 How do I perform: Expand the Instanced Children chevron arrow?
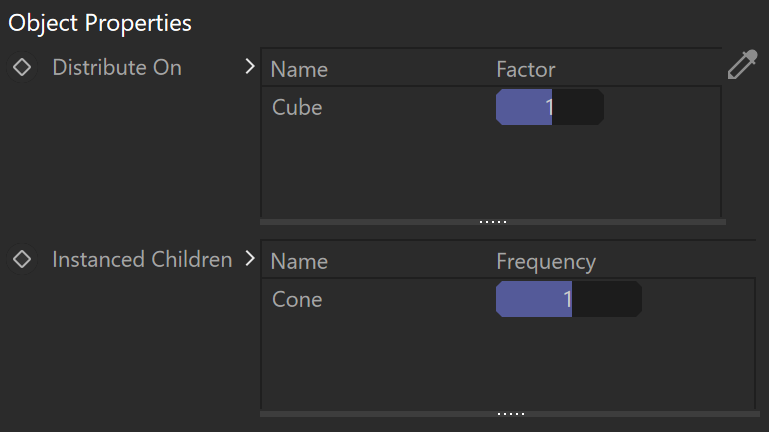coord(250,258)
